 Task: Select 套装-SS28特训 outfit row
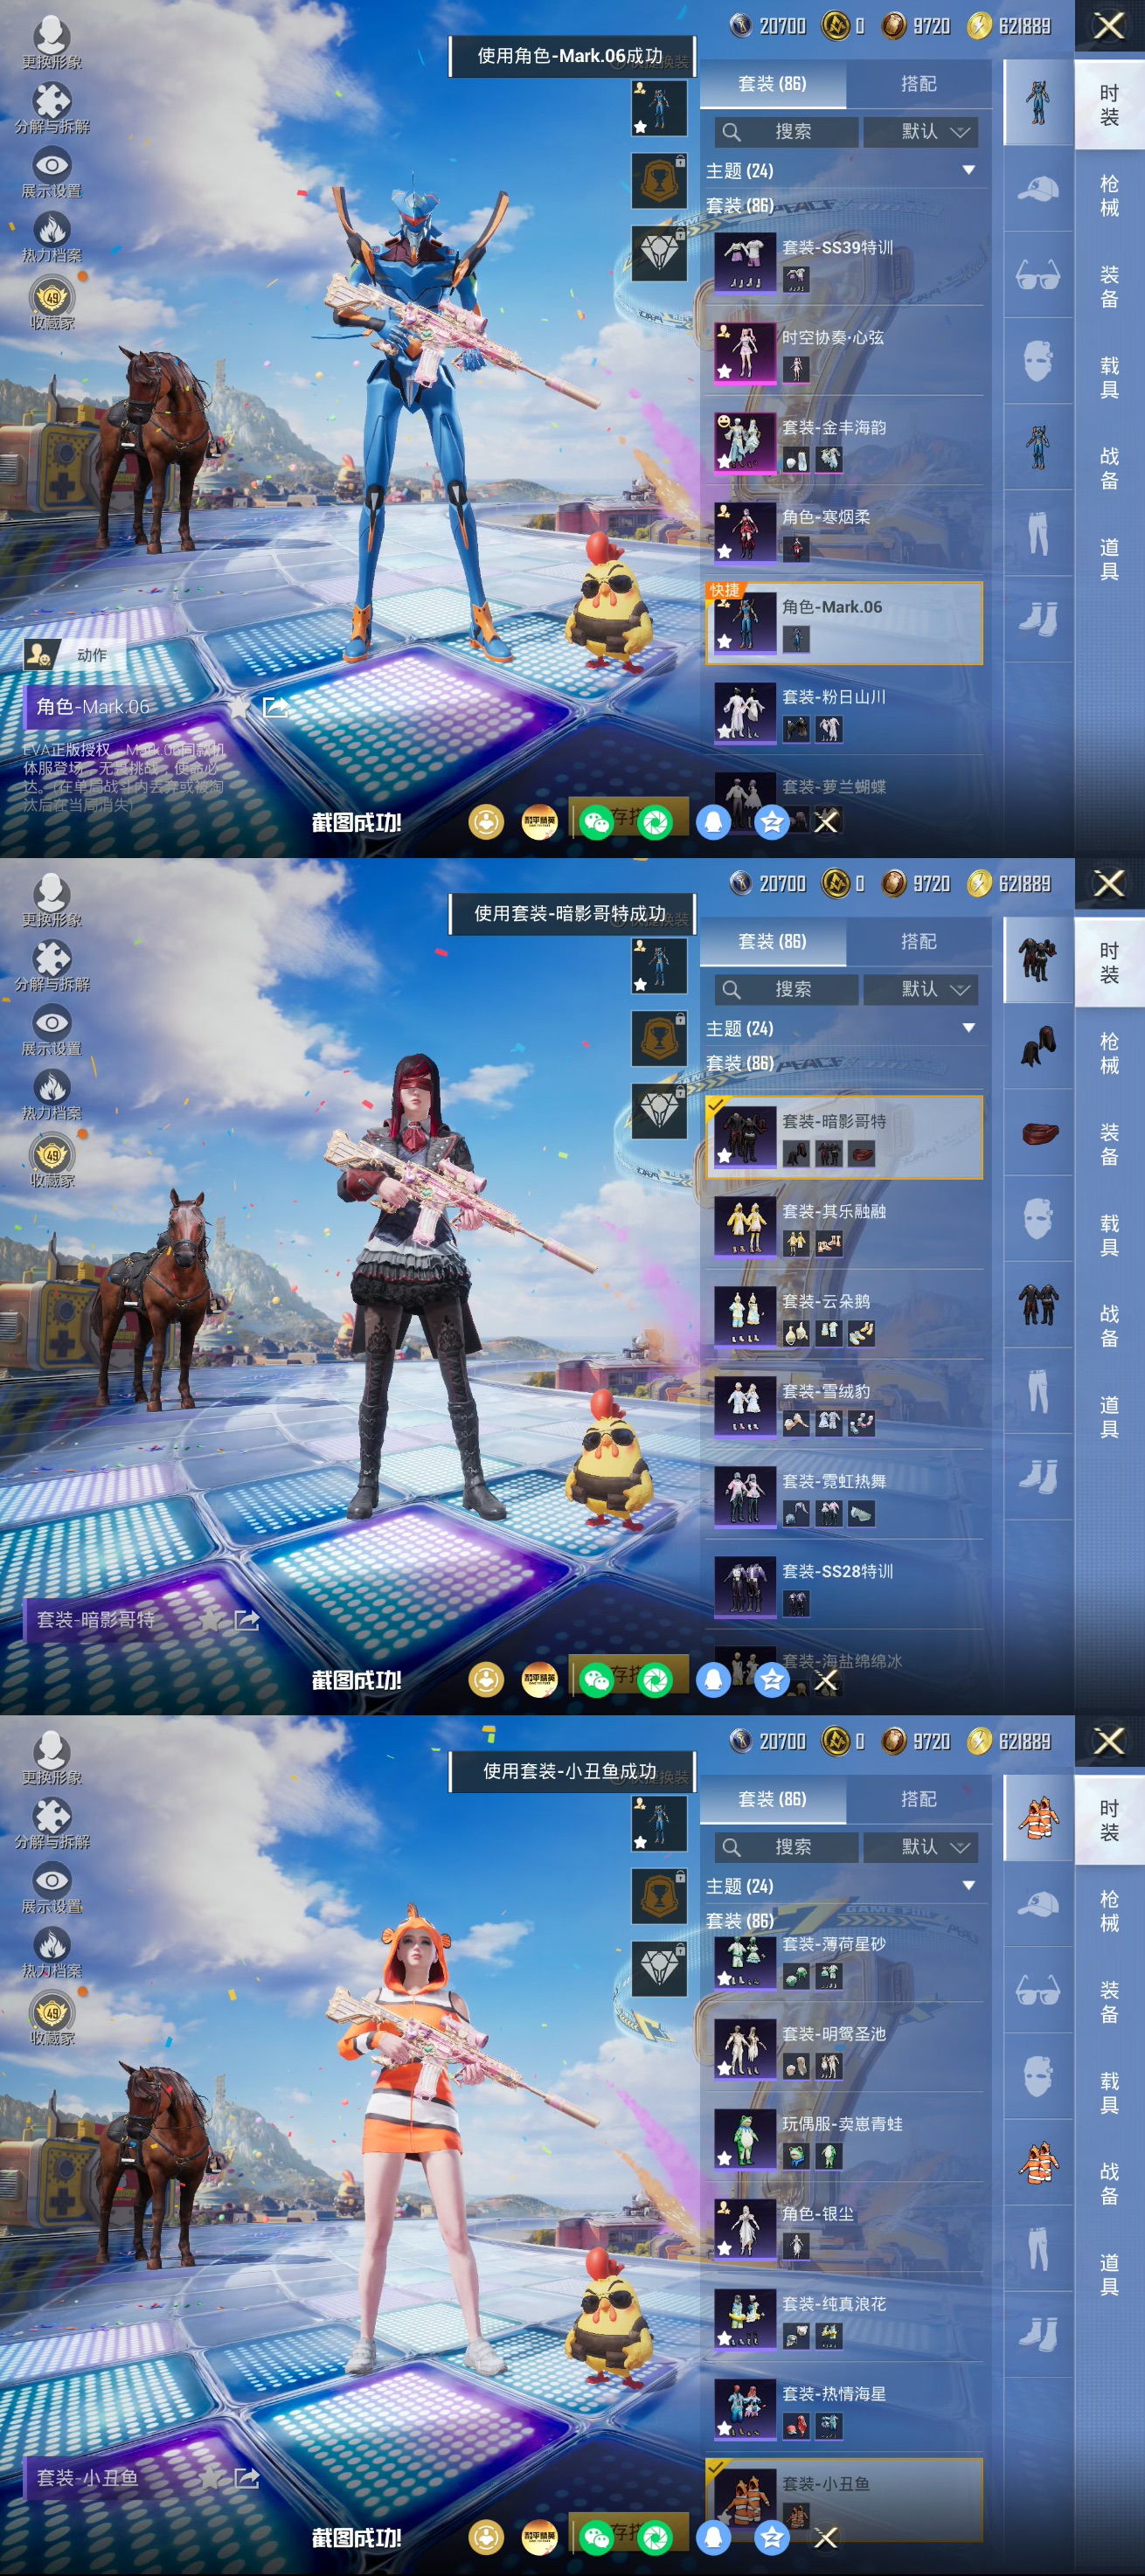click(844, 1587)
